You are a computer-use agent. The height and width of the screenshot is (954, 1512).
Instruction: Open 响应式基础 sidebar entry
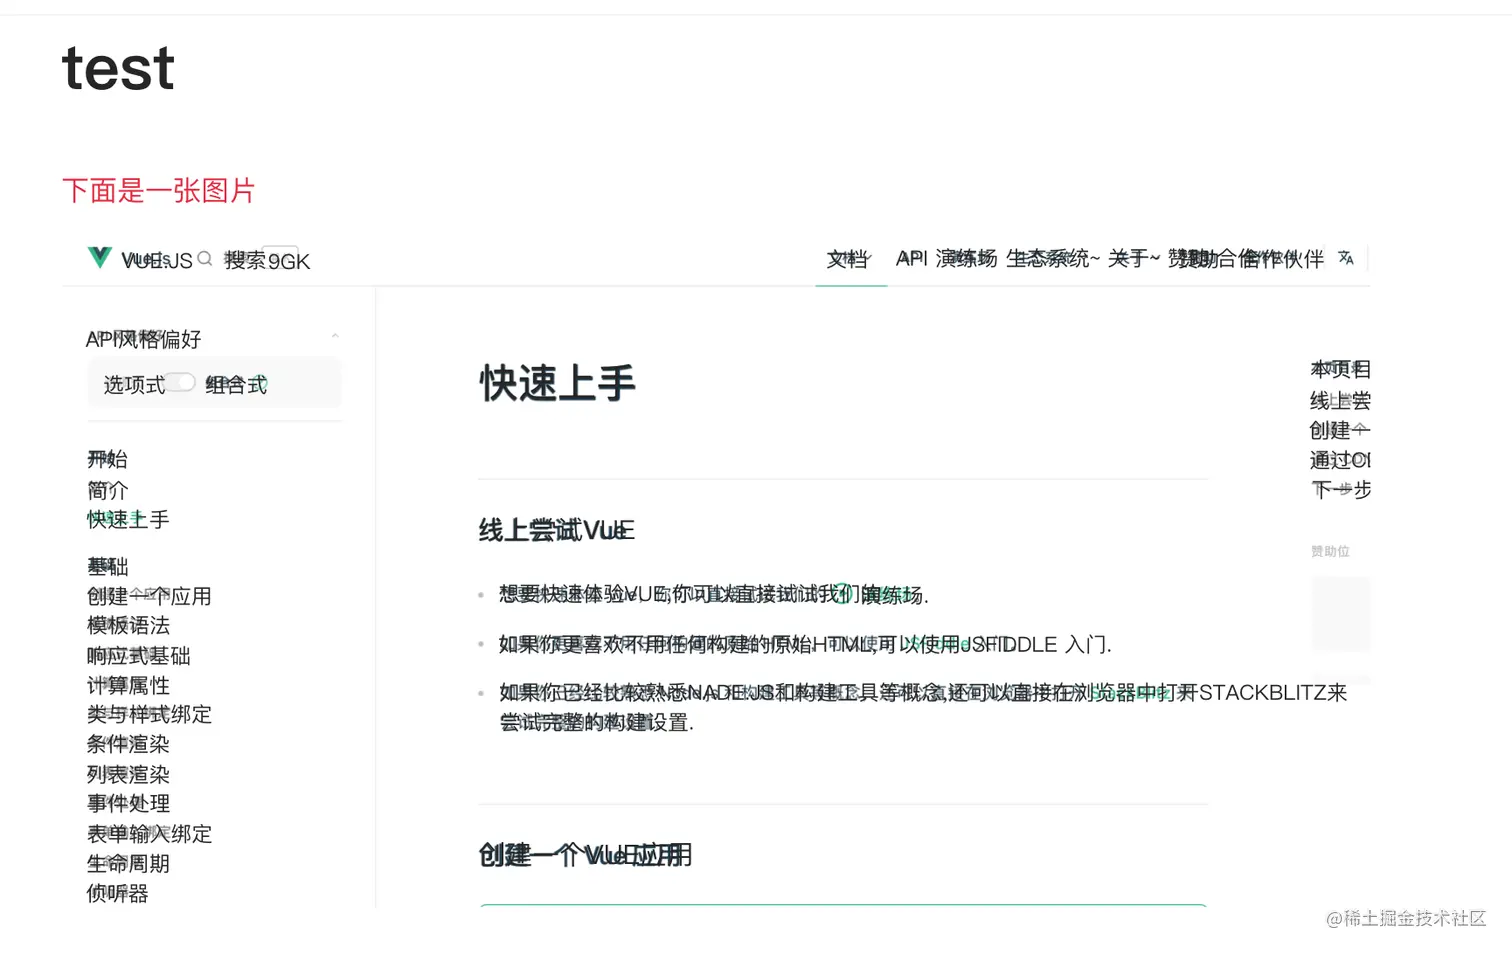click(x=138, y=655)
